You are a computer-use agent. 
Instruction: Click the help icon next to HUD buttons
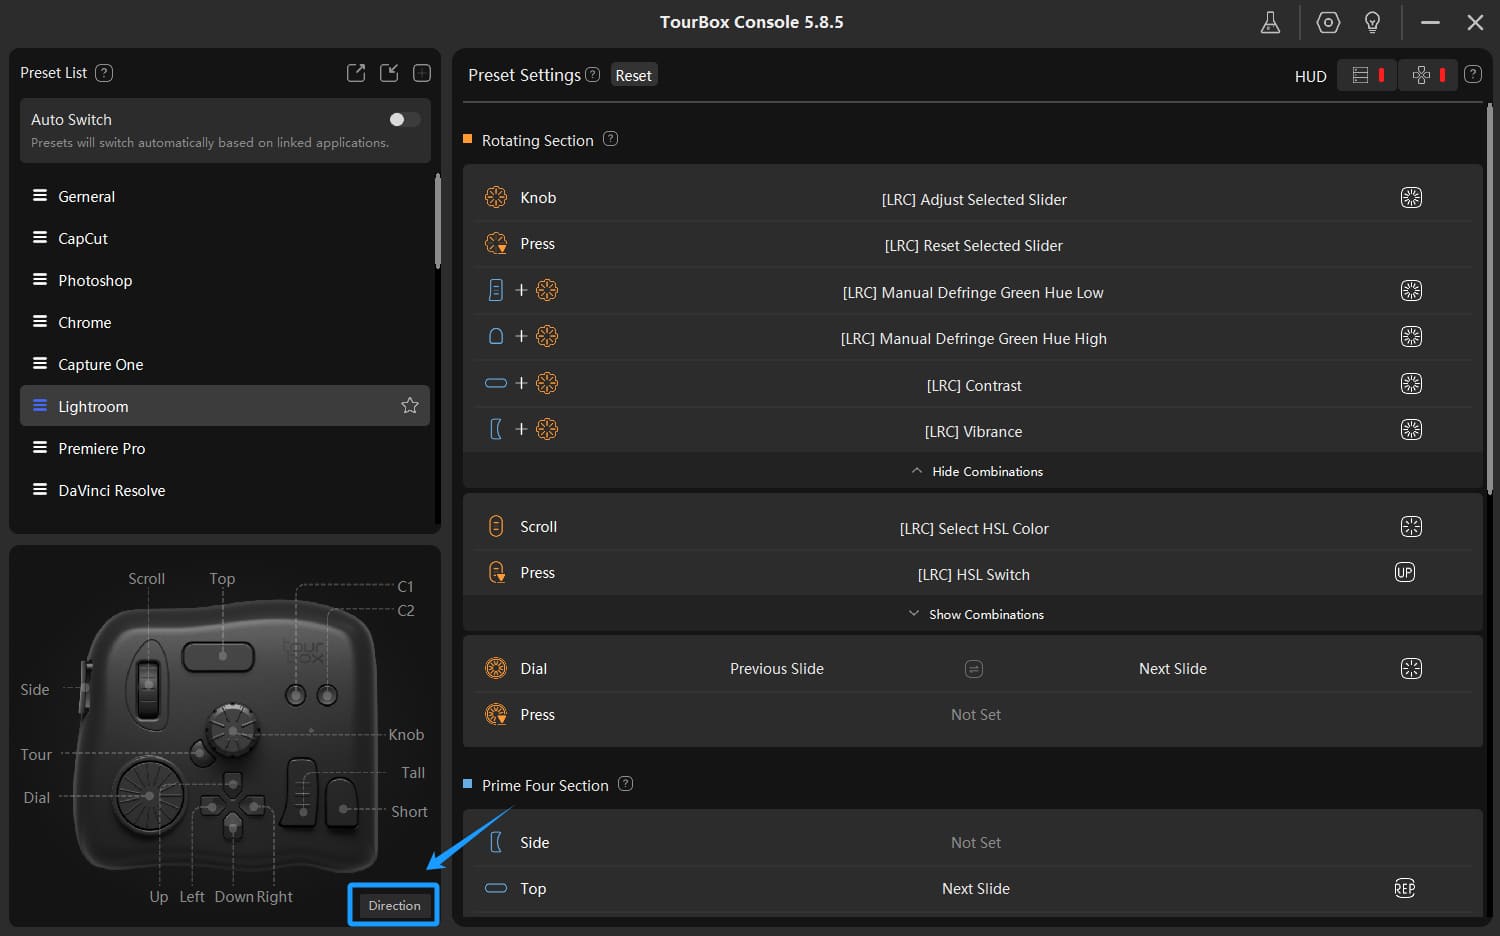[1472, 74]
